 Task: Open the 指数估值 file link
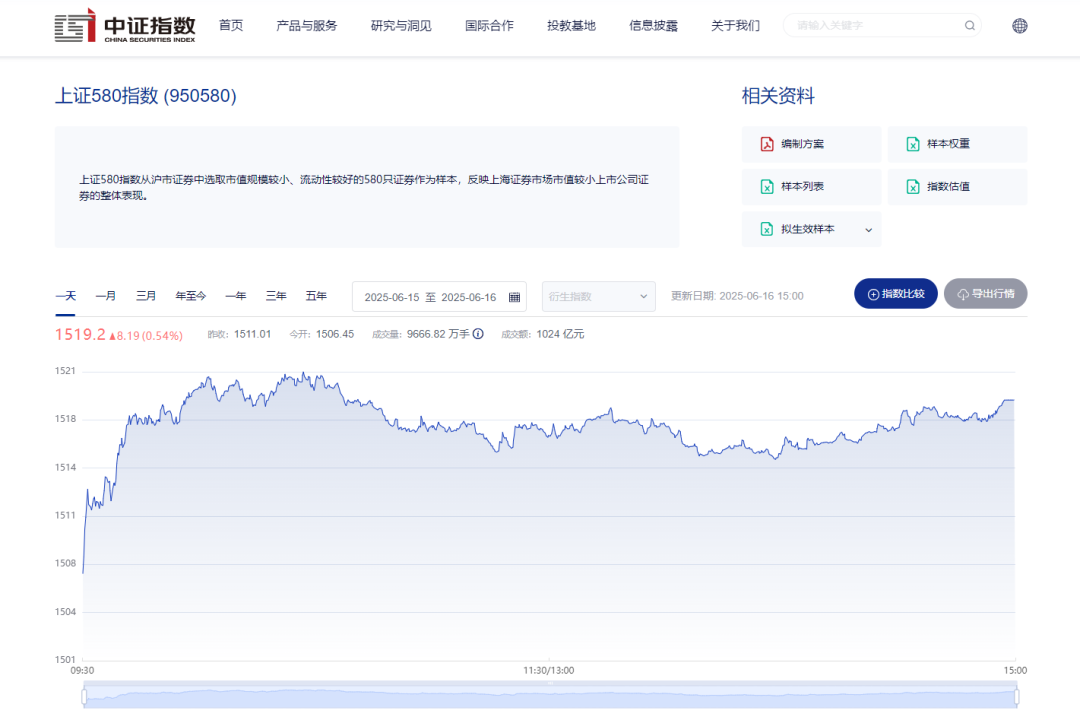pyautogui.click(x=957, y=187)
